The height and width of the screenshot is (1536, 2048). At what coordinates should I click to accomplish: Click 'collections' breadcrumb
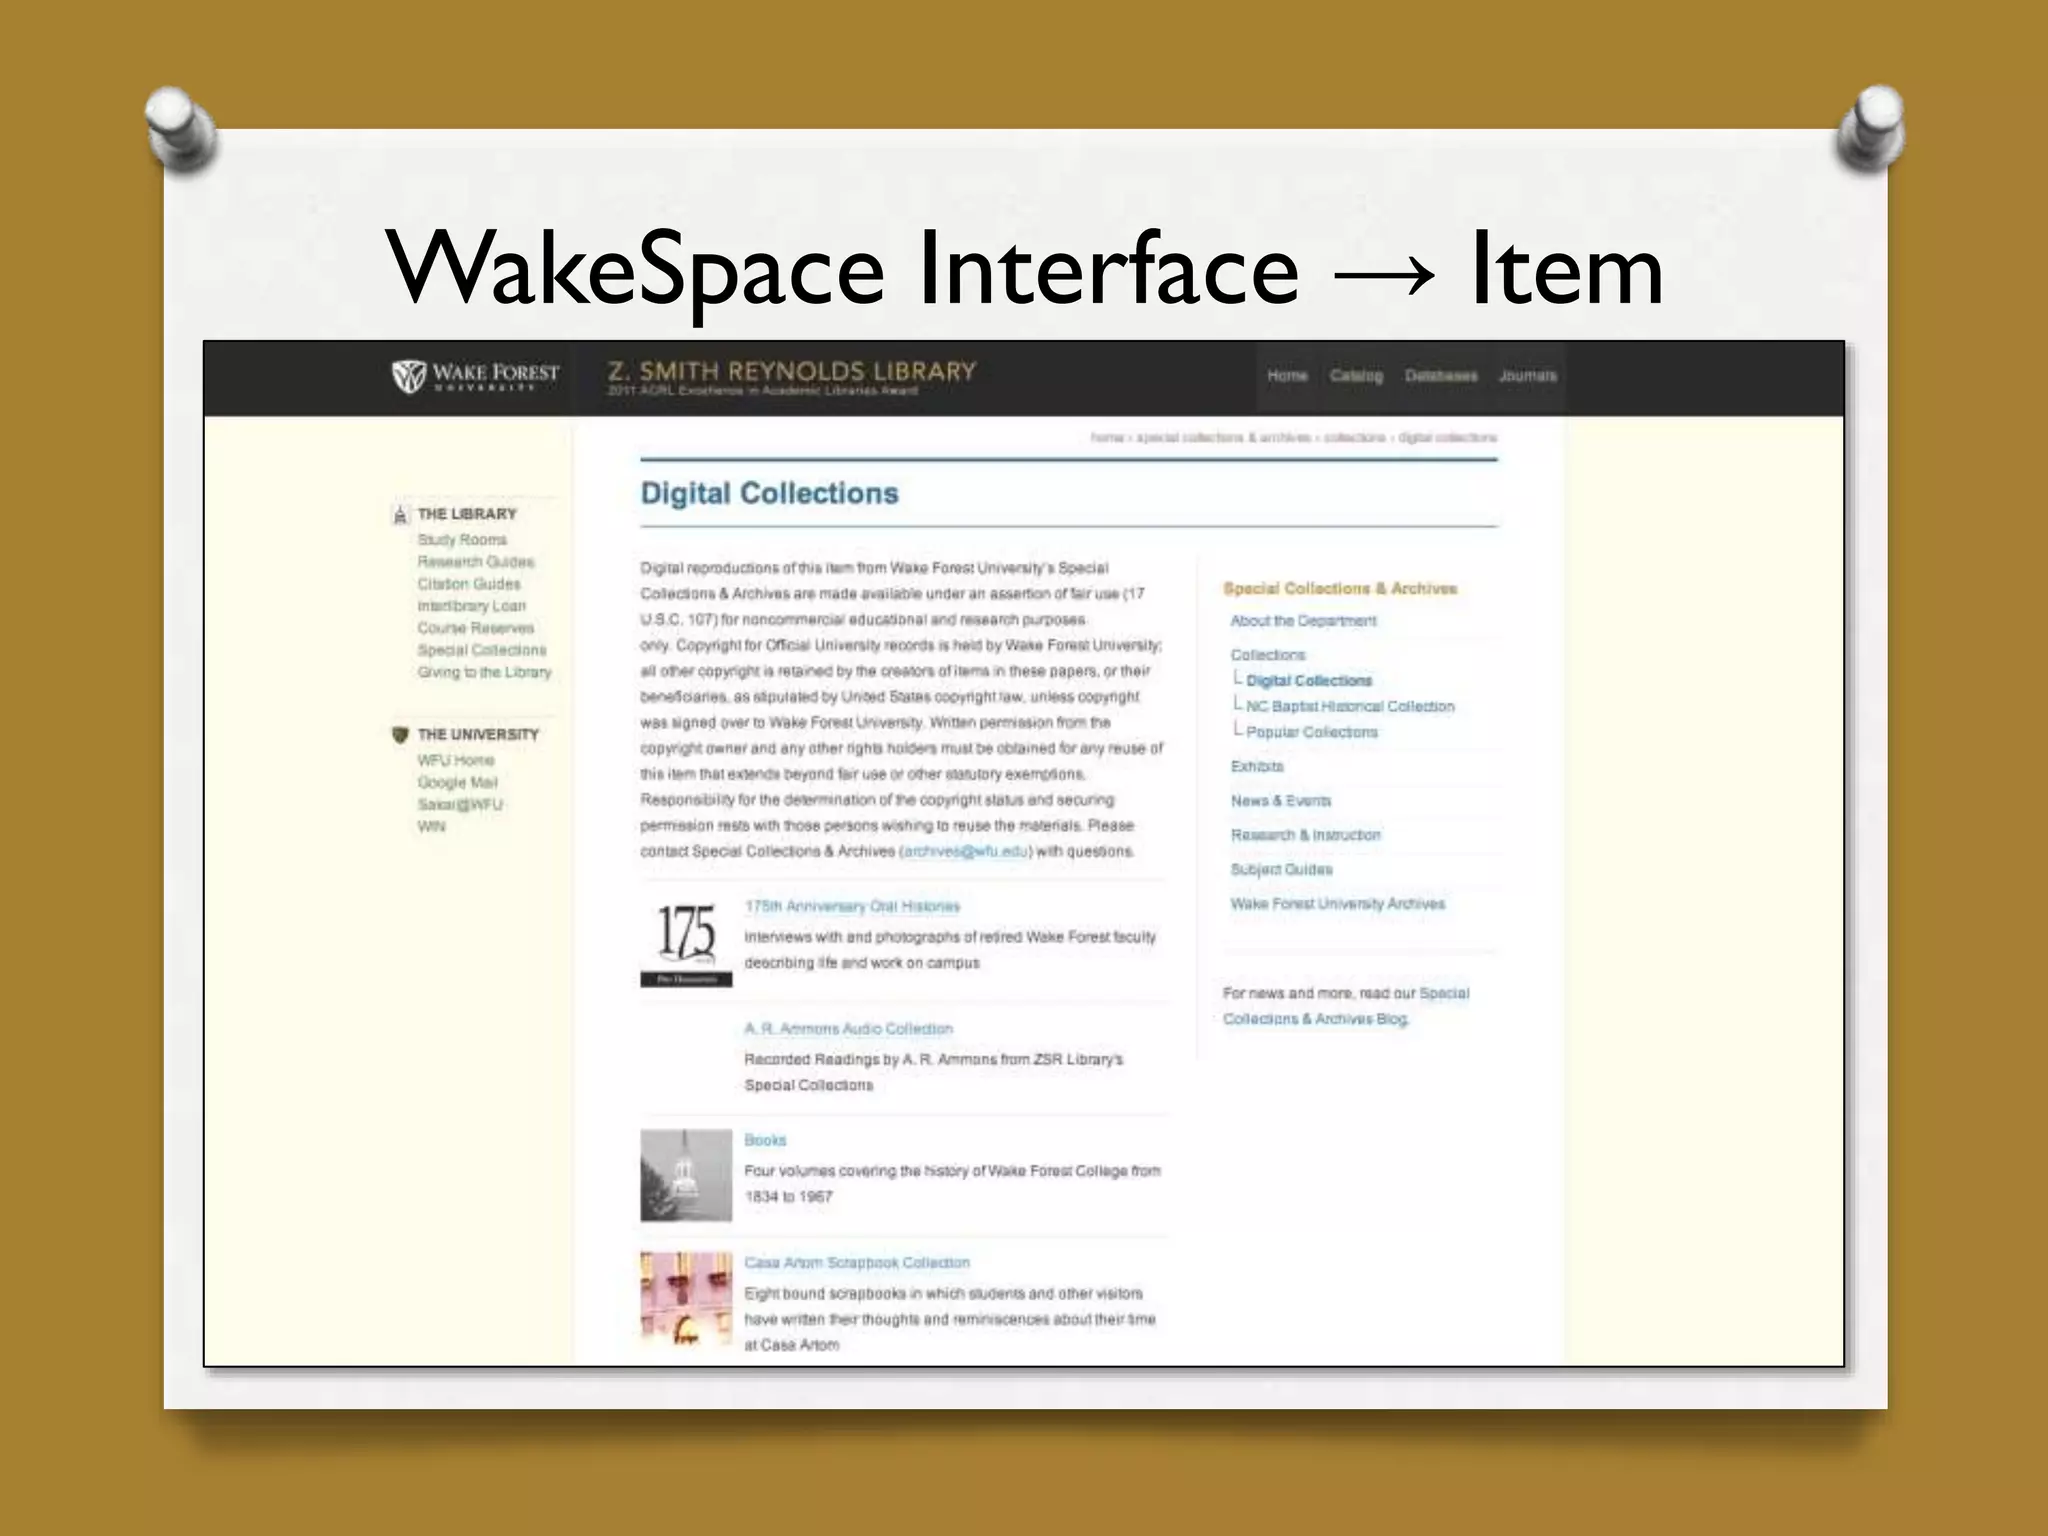(x=1354, y=438)
